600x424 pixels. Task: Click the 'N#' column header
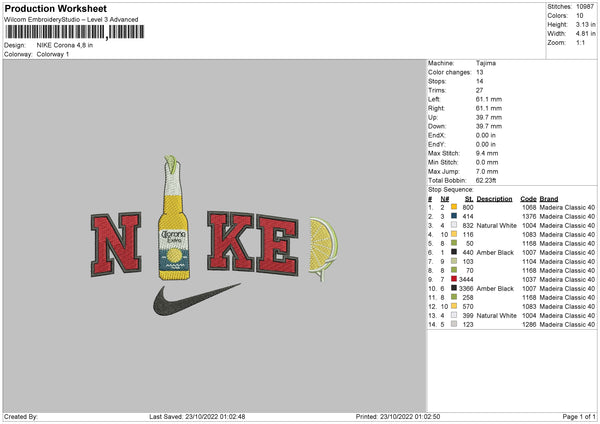point(445,199)
